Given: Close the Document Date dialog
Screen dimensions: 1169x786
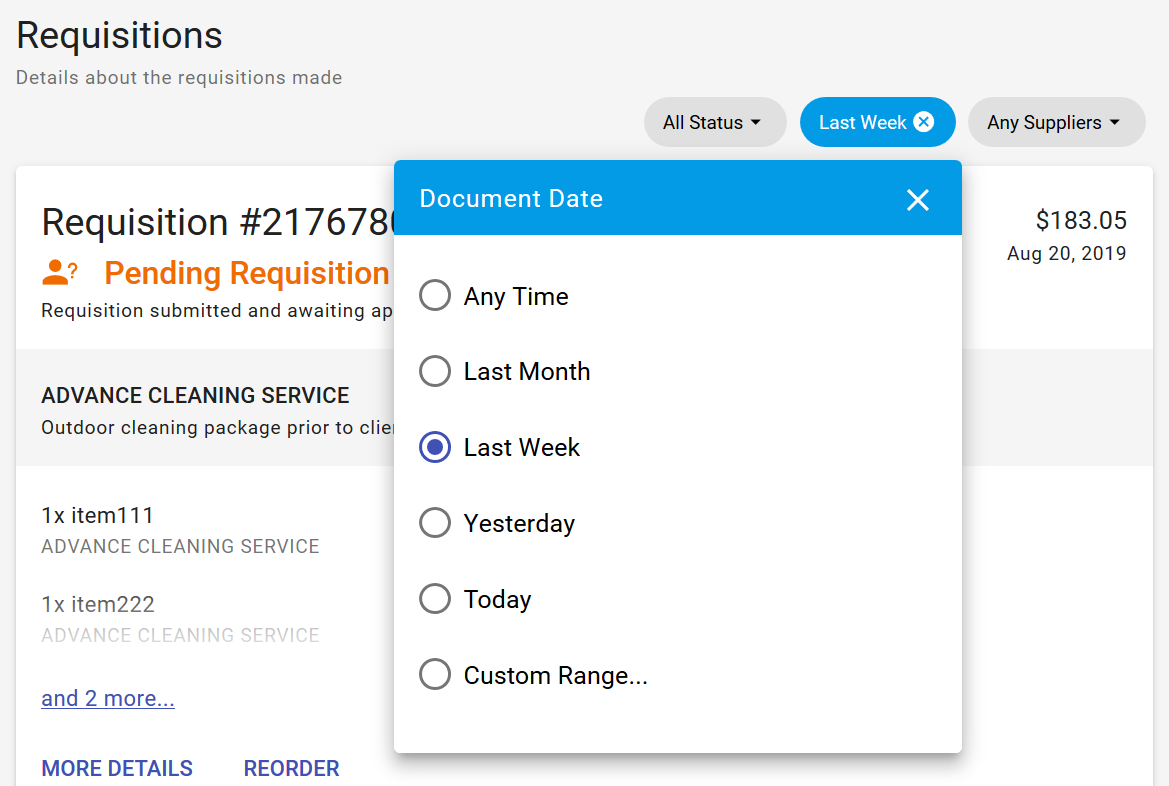Looking at the screenshot, I should (917, 199).
